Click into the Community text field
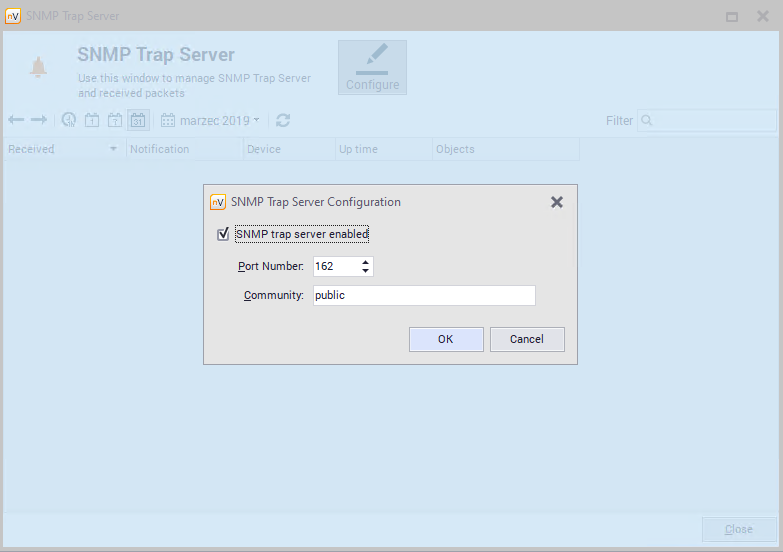Image resolution: width=783 pixels, height=552 pixels. [423, 295]
